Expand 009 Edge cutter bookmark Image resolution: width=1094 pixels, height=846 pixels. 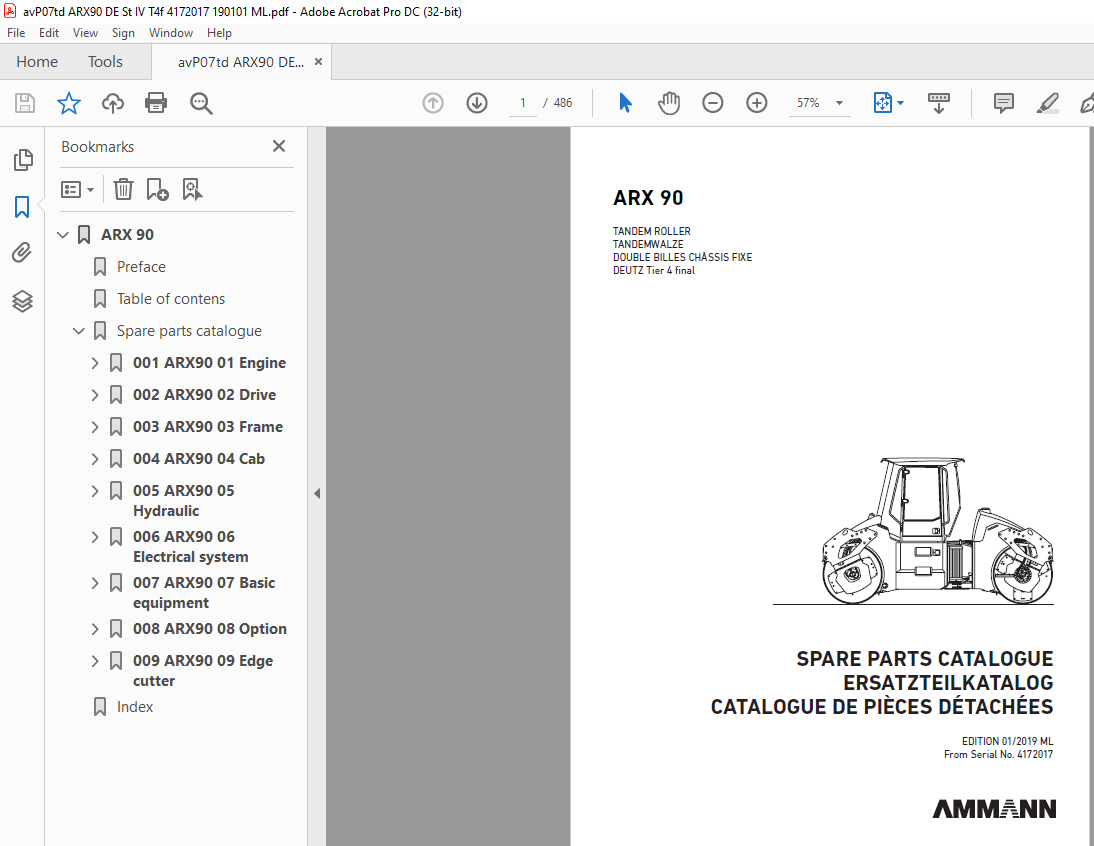click(95, 662)
